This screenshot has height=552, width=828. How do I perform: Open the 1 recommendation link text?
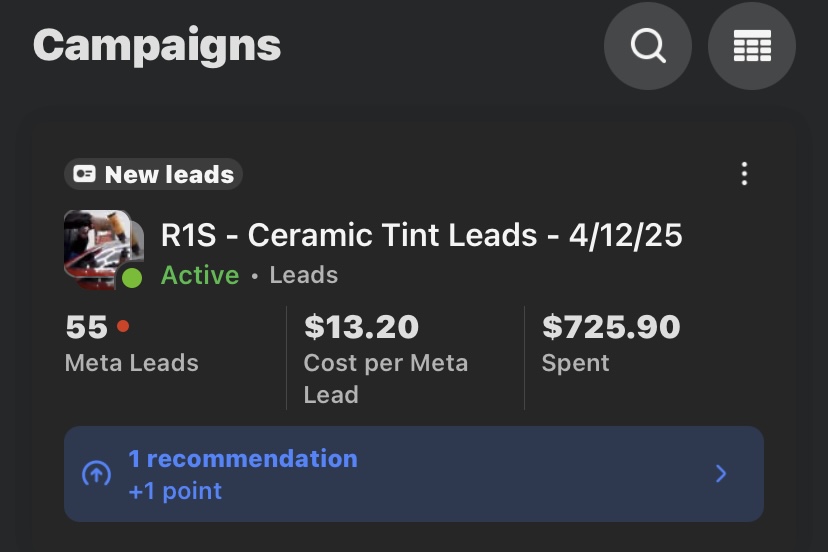point(242,459)
